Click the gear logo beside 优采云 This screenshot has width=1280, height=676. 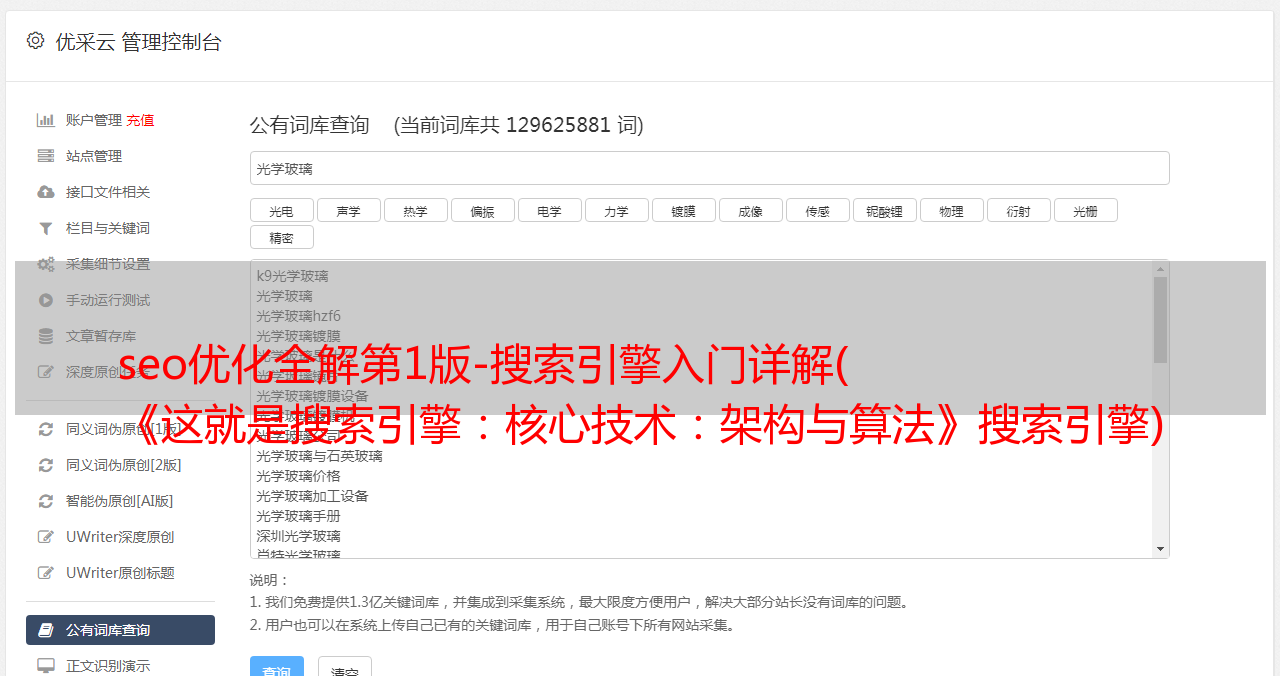click(36, 41)
